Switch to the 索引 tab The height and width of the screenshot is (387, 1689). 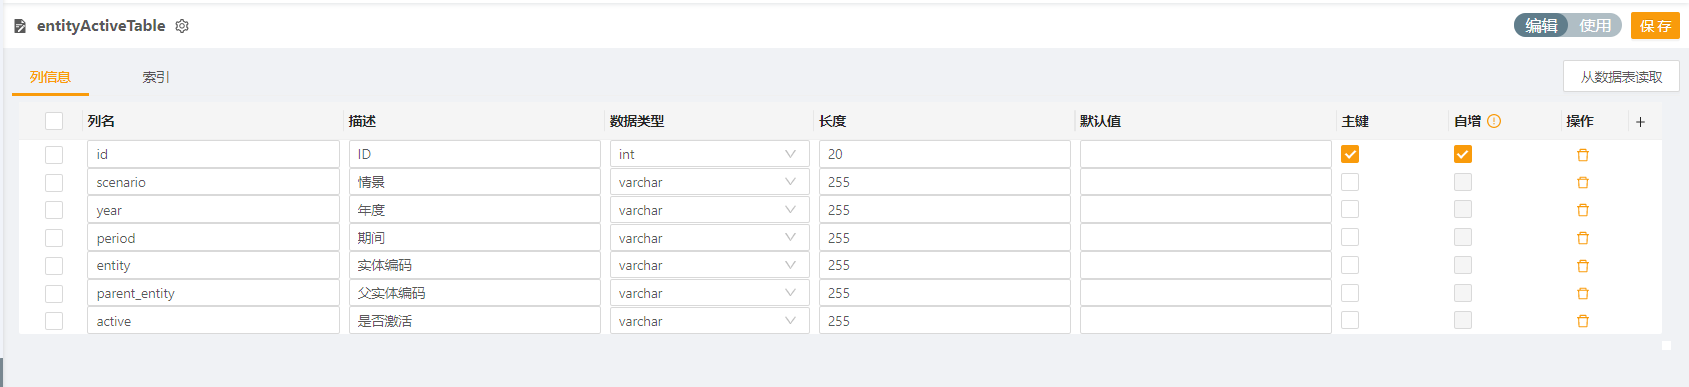(156, 77)
